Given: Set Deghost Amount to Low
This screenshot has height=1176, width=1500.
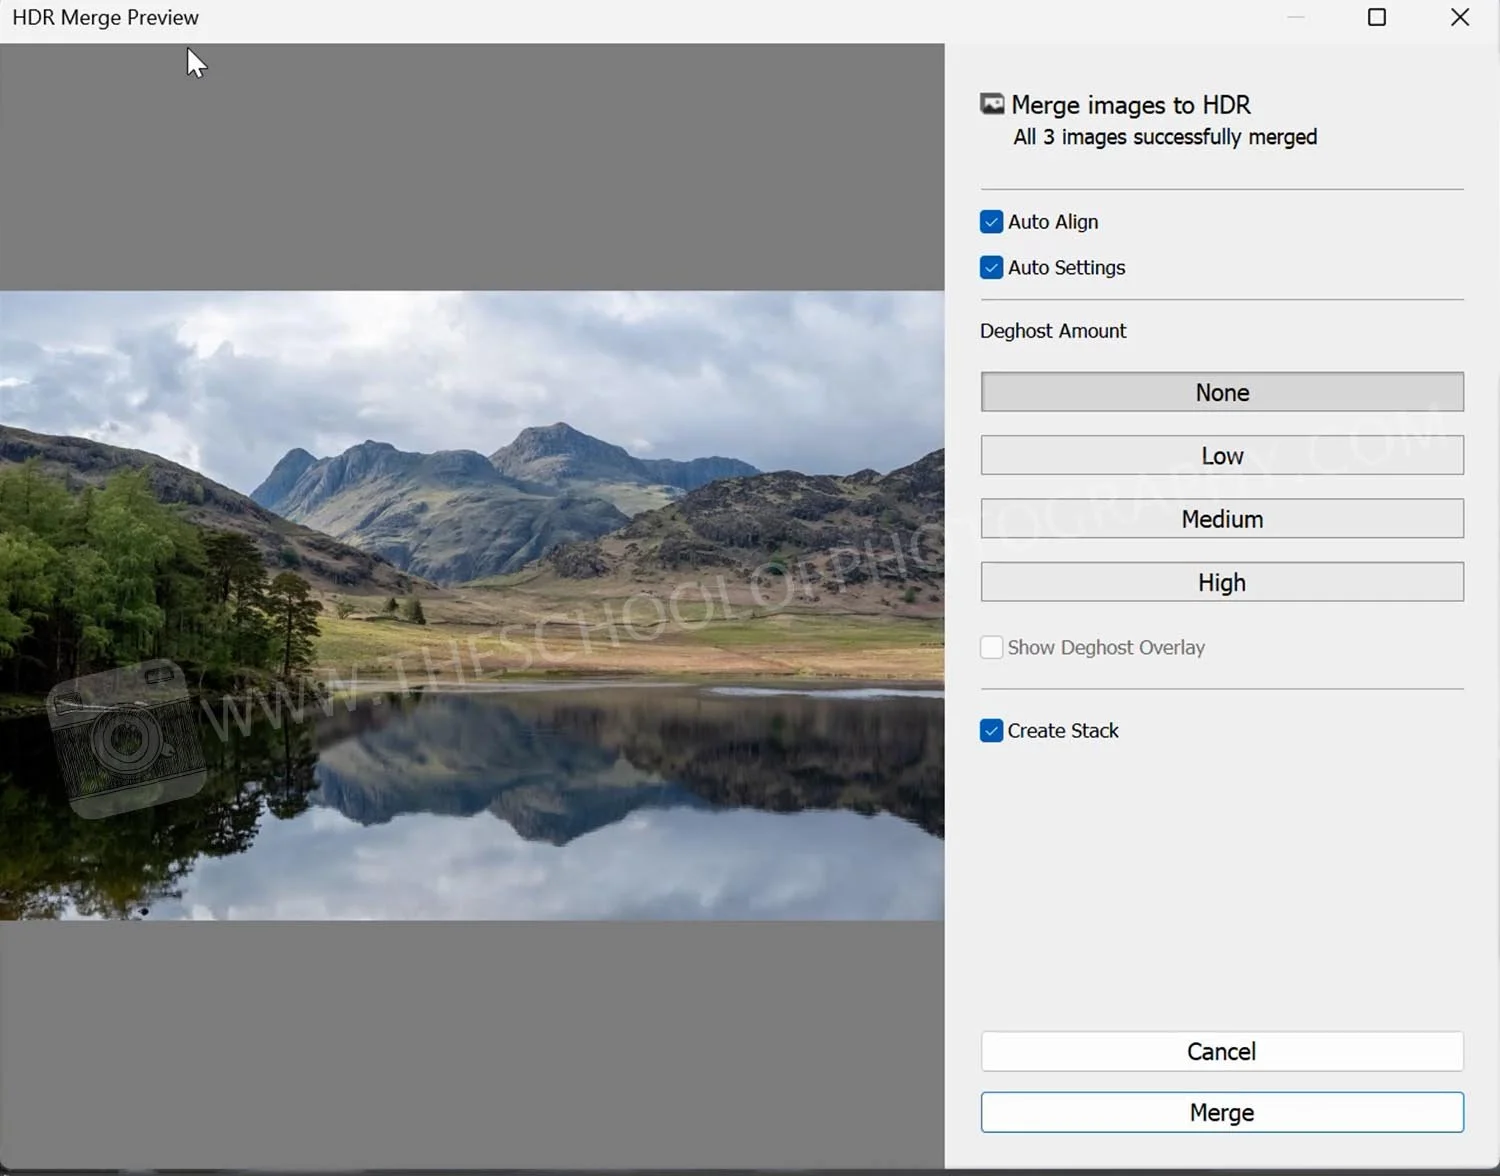Looking at the screenshot, I should click(x=1221, y=455).
